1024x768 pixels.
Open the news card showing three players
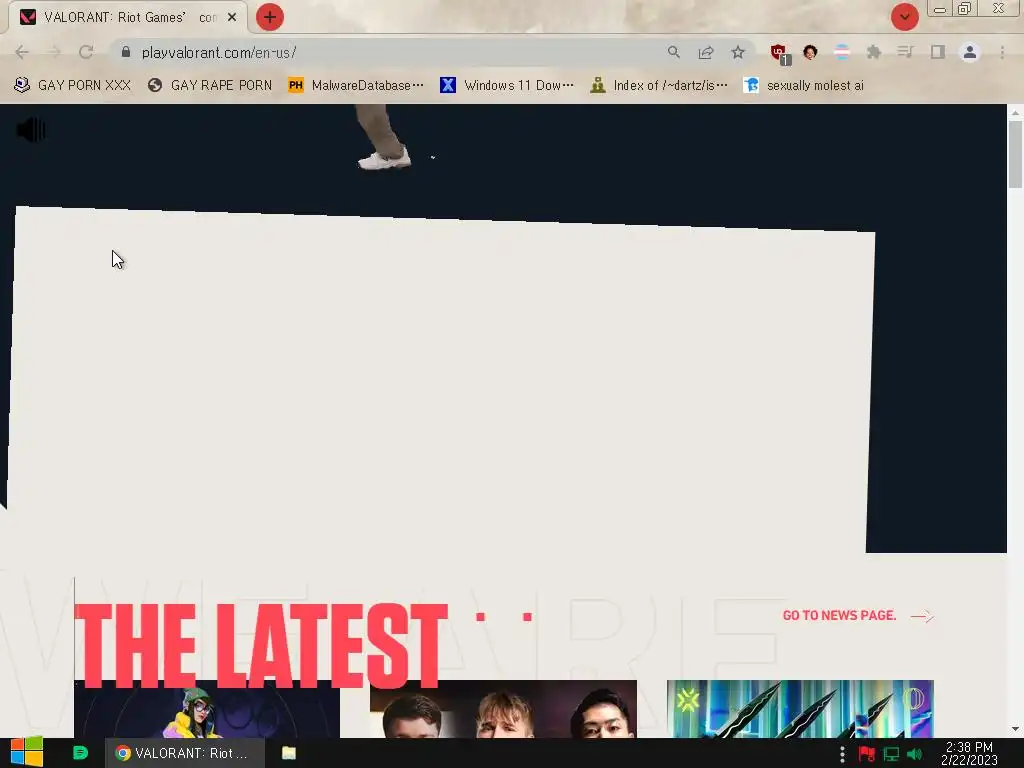click(503, 709)
